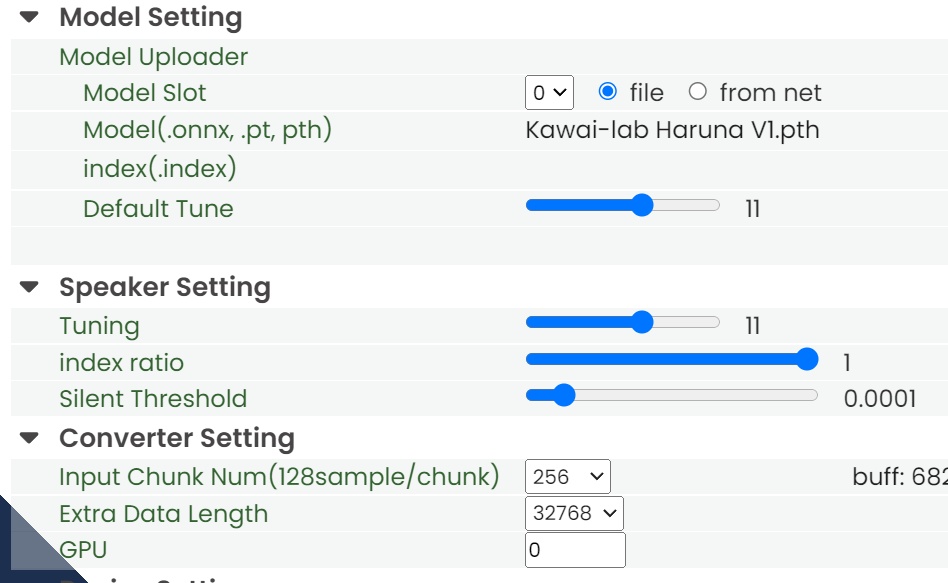948x583 pixels.
Task: Collapse the Converter Setting section triangle
Action: pyautogui.click(x=29, y=438)
